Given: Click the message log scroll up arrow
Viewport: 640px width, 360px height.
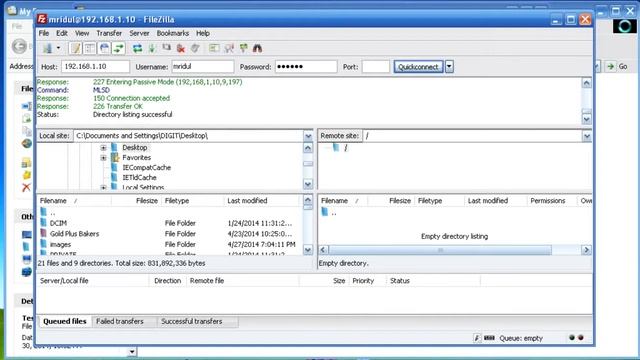Looking at the screenshot, I should click(x=587, y=83).
